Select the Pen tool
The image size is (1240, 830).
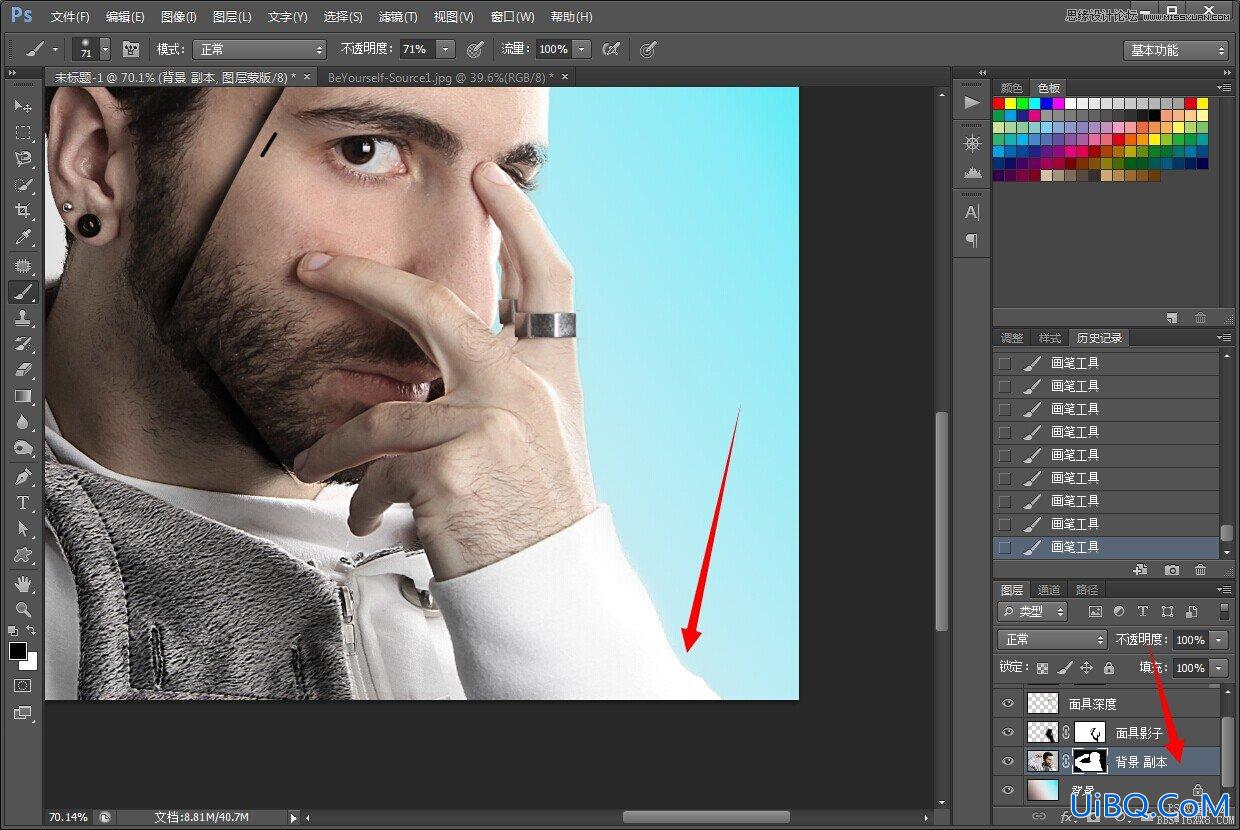(x=23, y=477)
